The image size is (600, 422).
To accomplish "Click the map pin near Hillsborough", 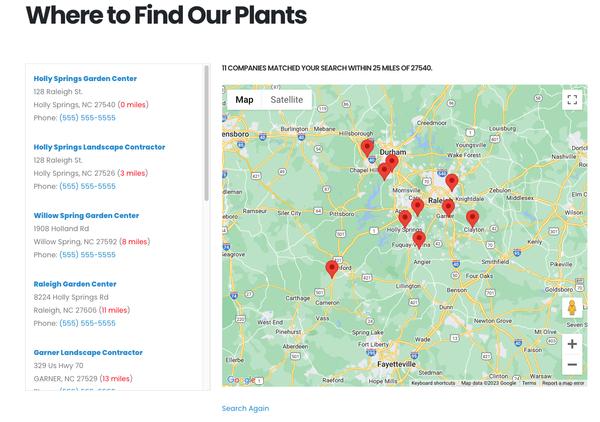I will (367, 148).
